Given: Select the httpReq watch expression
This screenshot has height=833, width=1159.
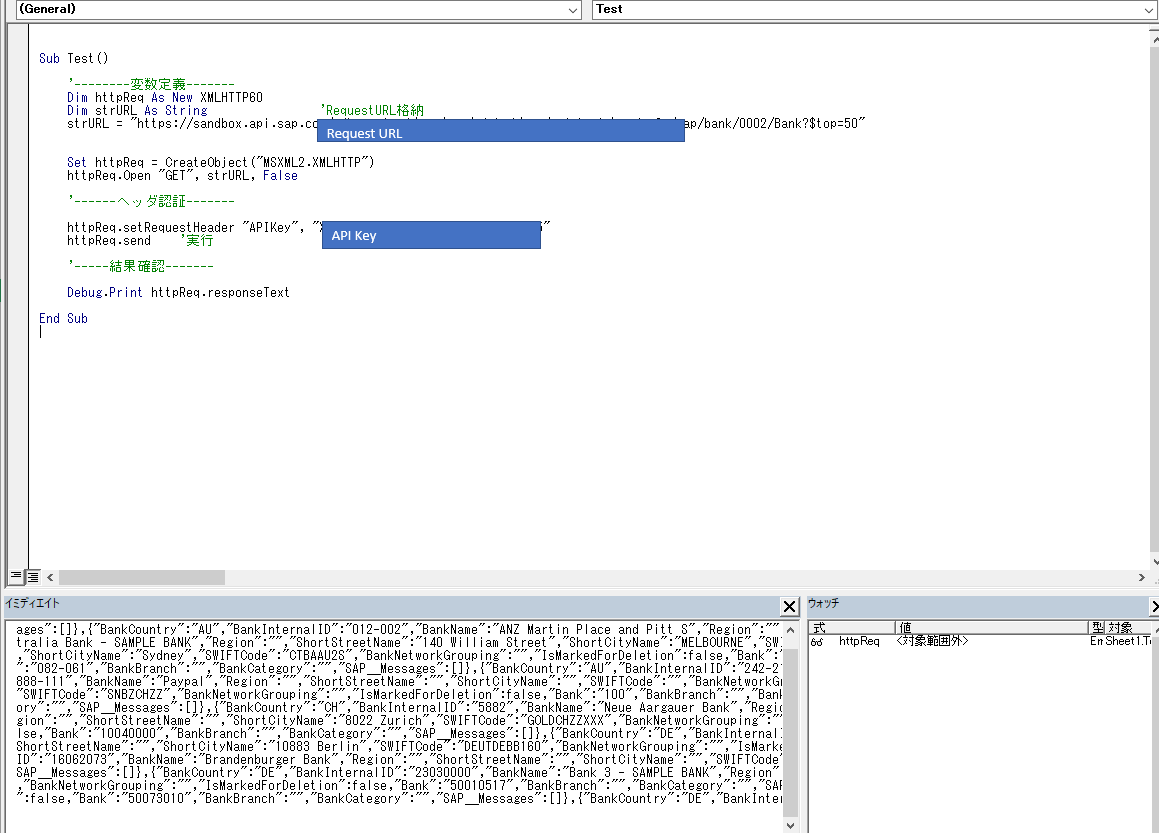Looking at the screenshot, I should (859, 641).
